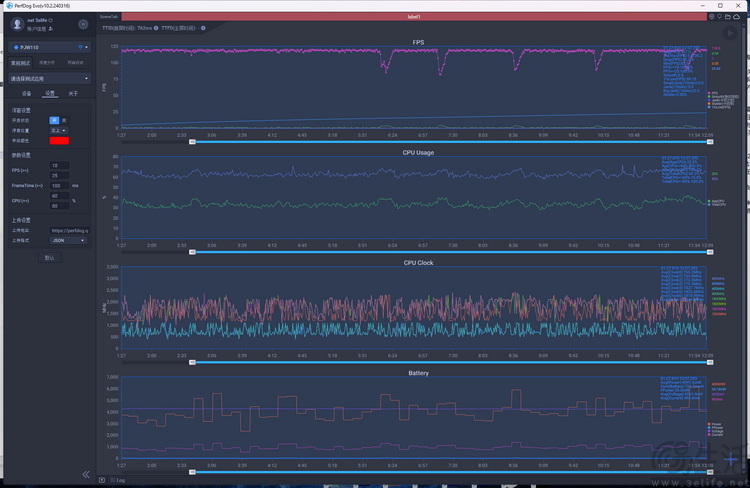Click the net 3elife username
The height and width of the screenshot is (488, 750).
coord(37,21)
